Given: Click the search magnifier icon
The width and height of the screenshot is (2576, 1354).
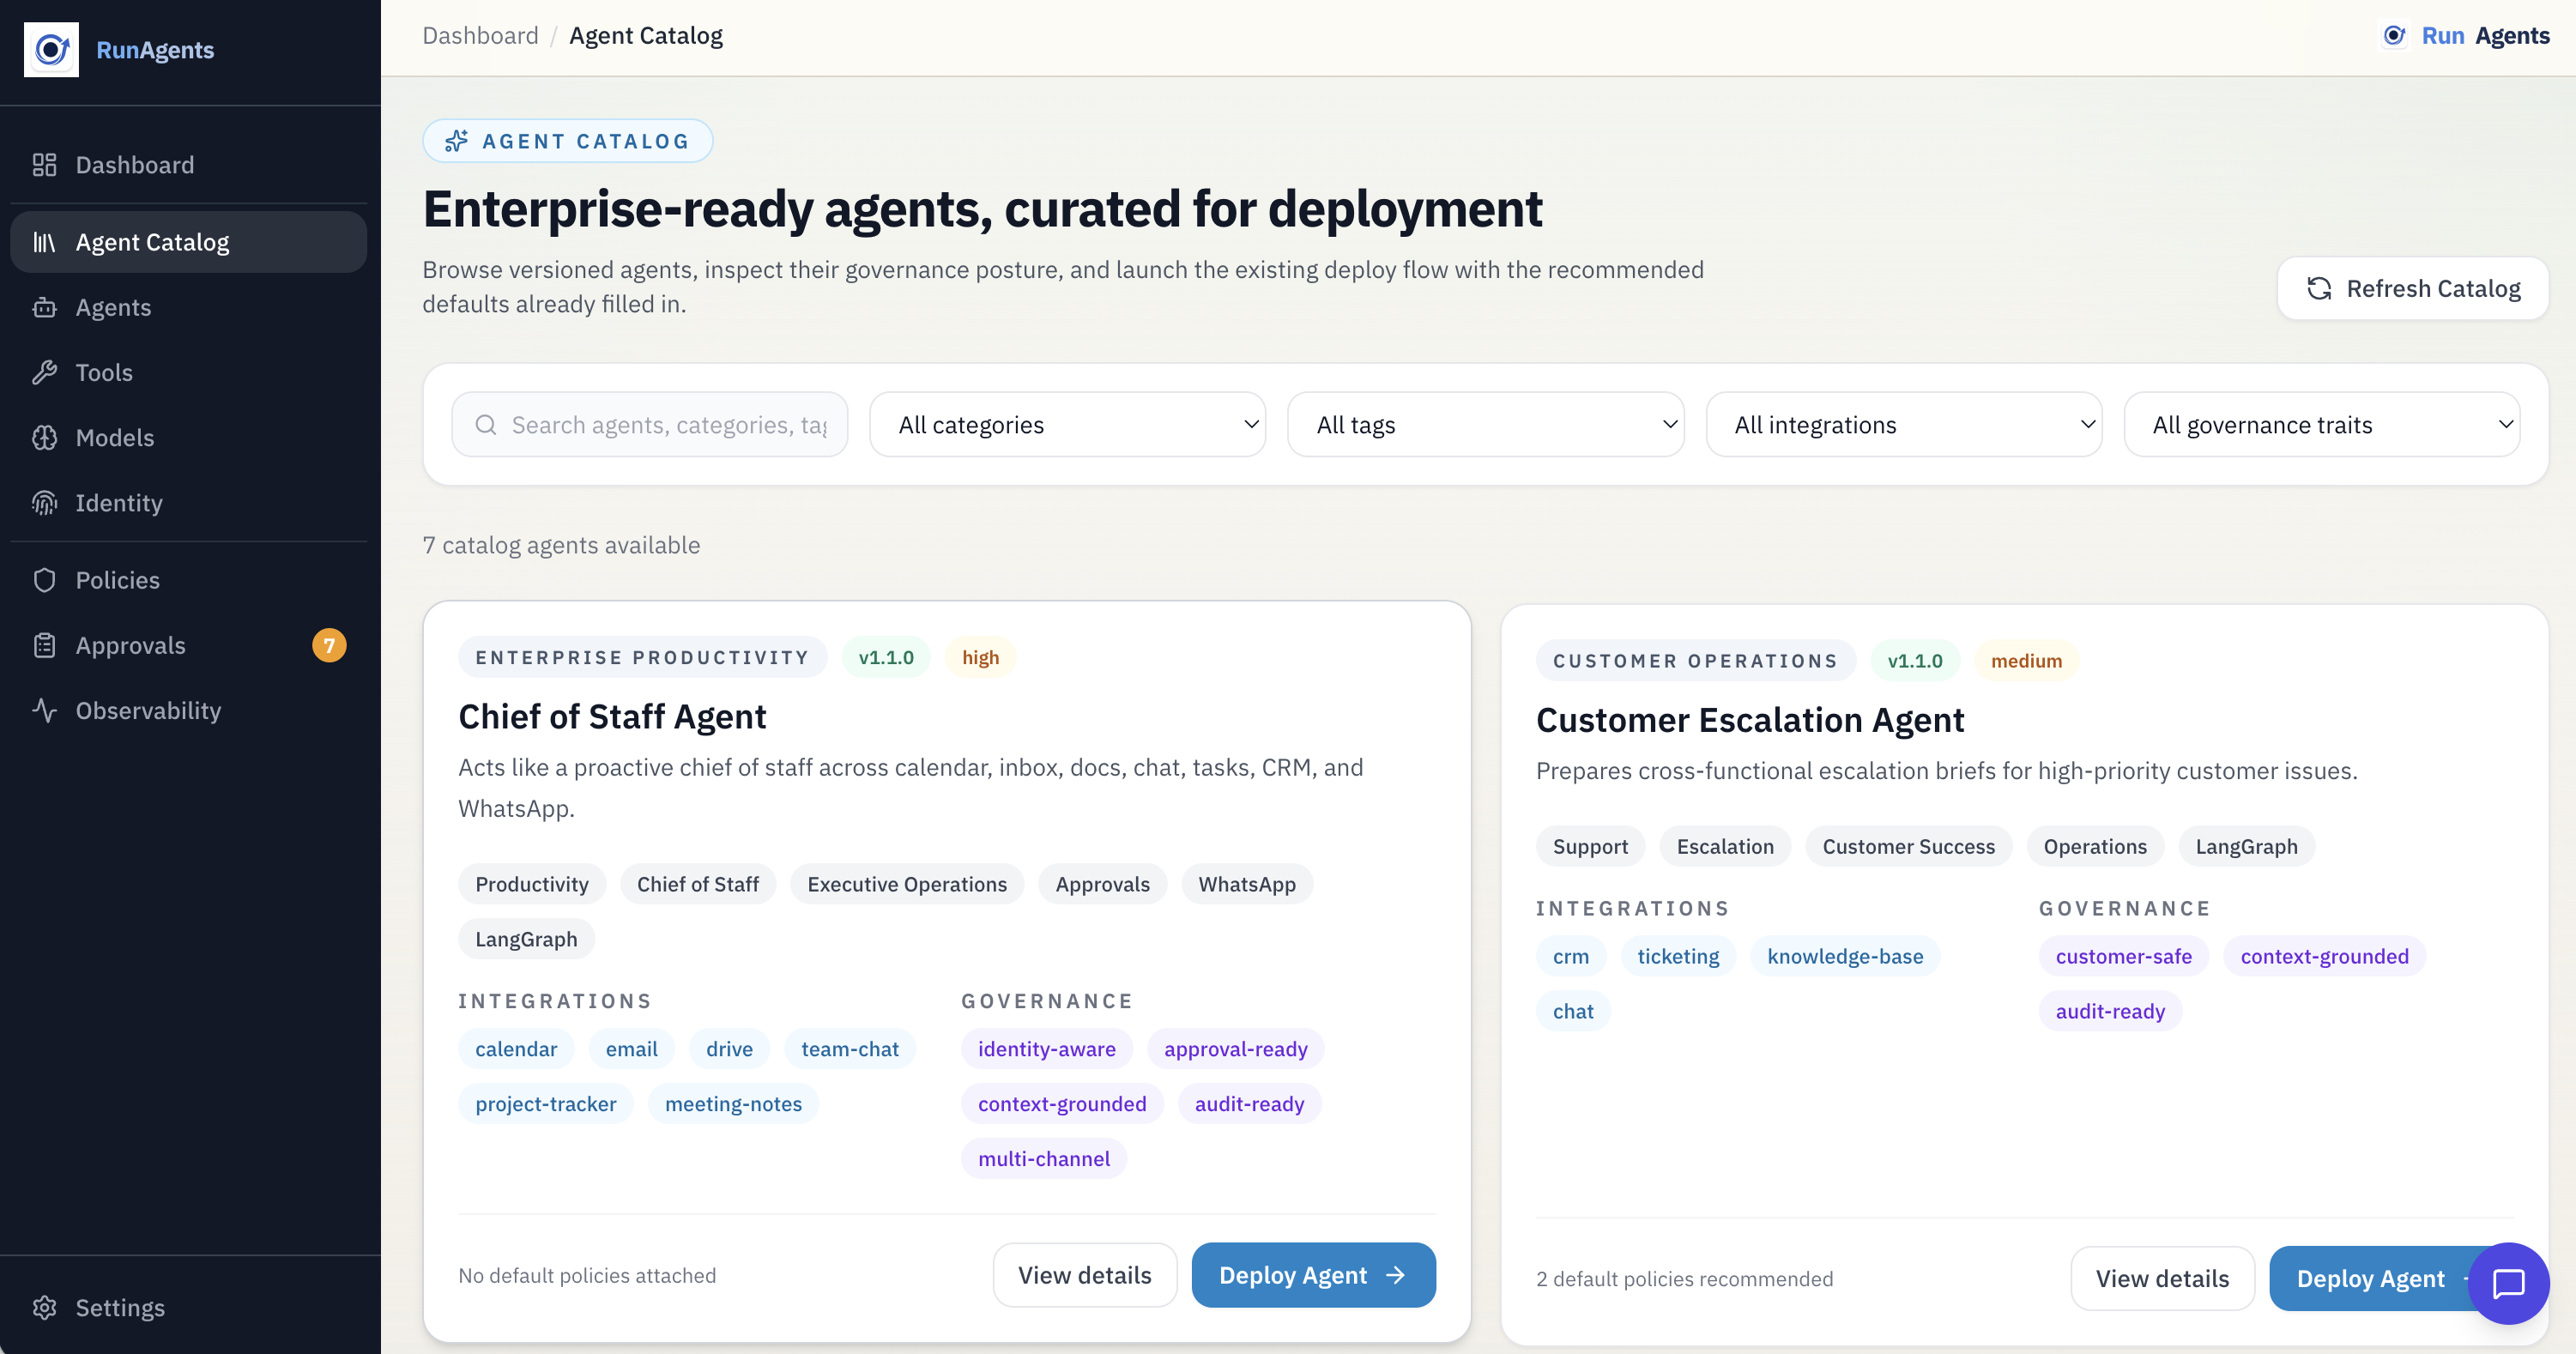Looking at the screenshot, I should 487,424.
